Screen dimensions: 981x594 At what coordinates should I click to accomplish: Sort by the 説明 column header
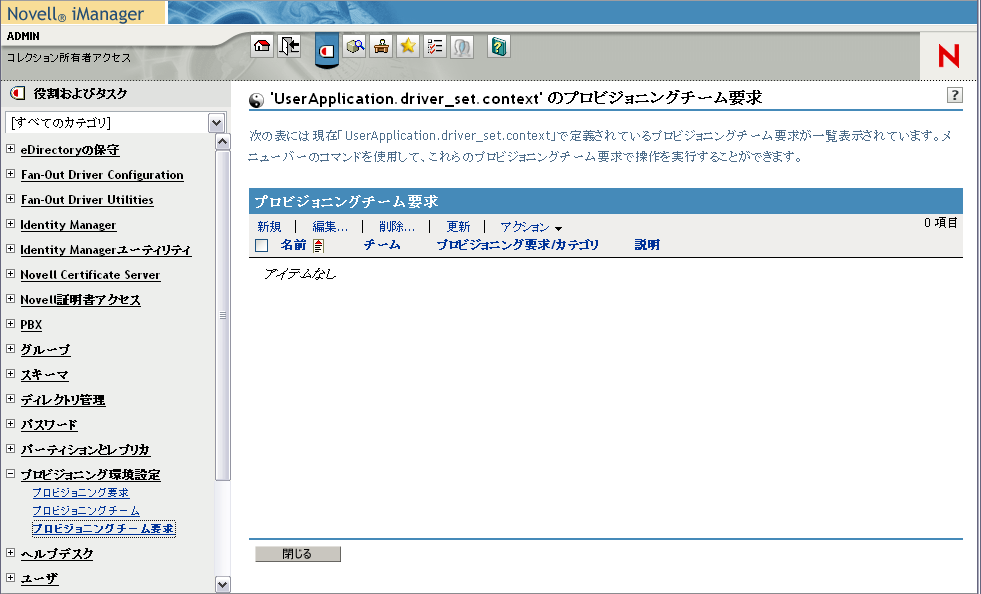(x=647, y=245)
